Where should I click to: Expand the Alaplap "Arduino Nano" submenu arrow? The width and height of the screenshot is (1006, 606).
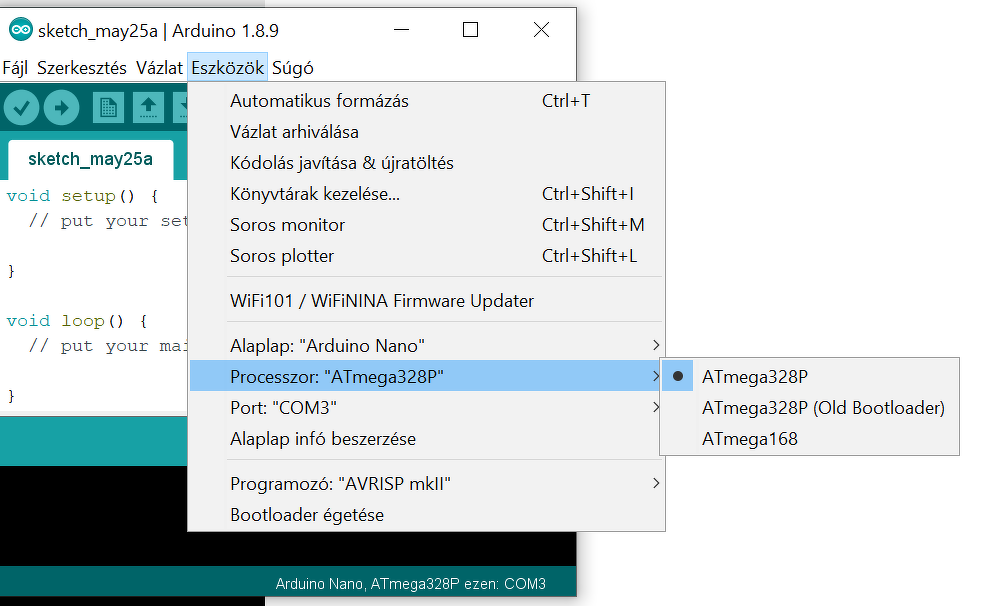(656, 345)
